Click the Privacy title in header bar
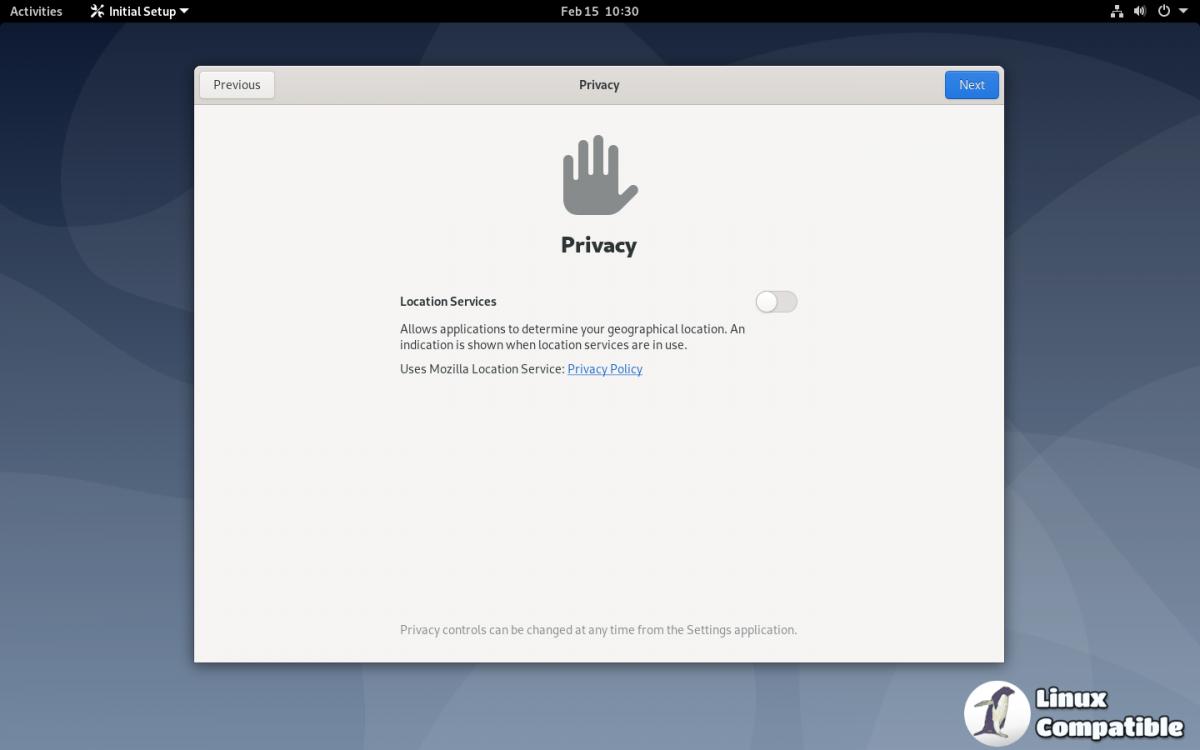Viewport: 1200px width, 750px height. [599, 85]
